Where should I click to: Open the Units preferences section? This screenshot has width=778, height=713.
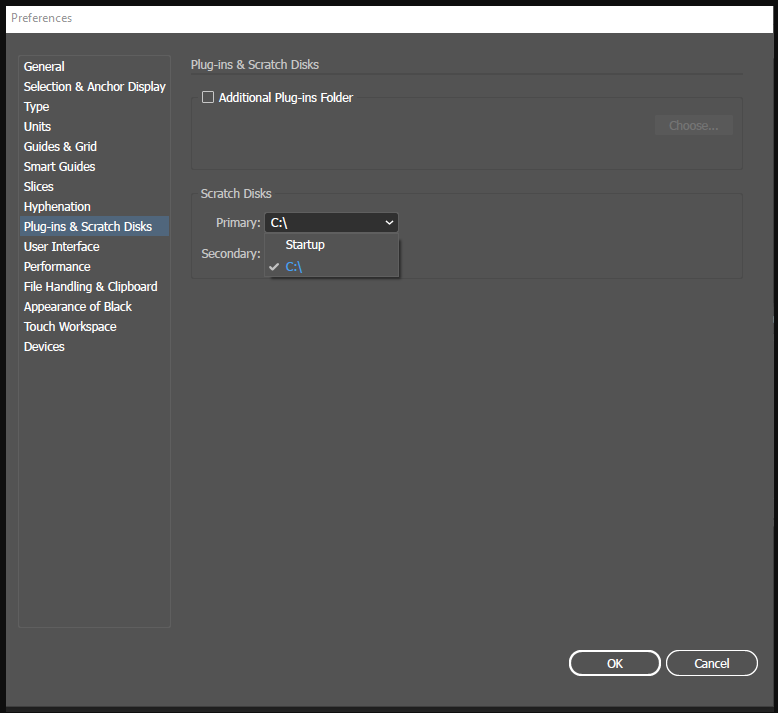[x=94, y=127]
